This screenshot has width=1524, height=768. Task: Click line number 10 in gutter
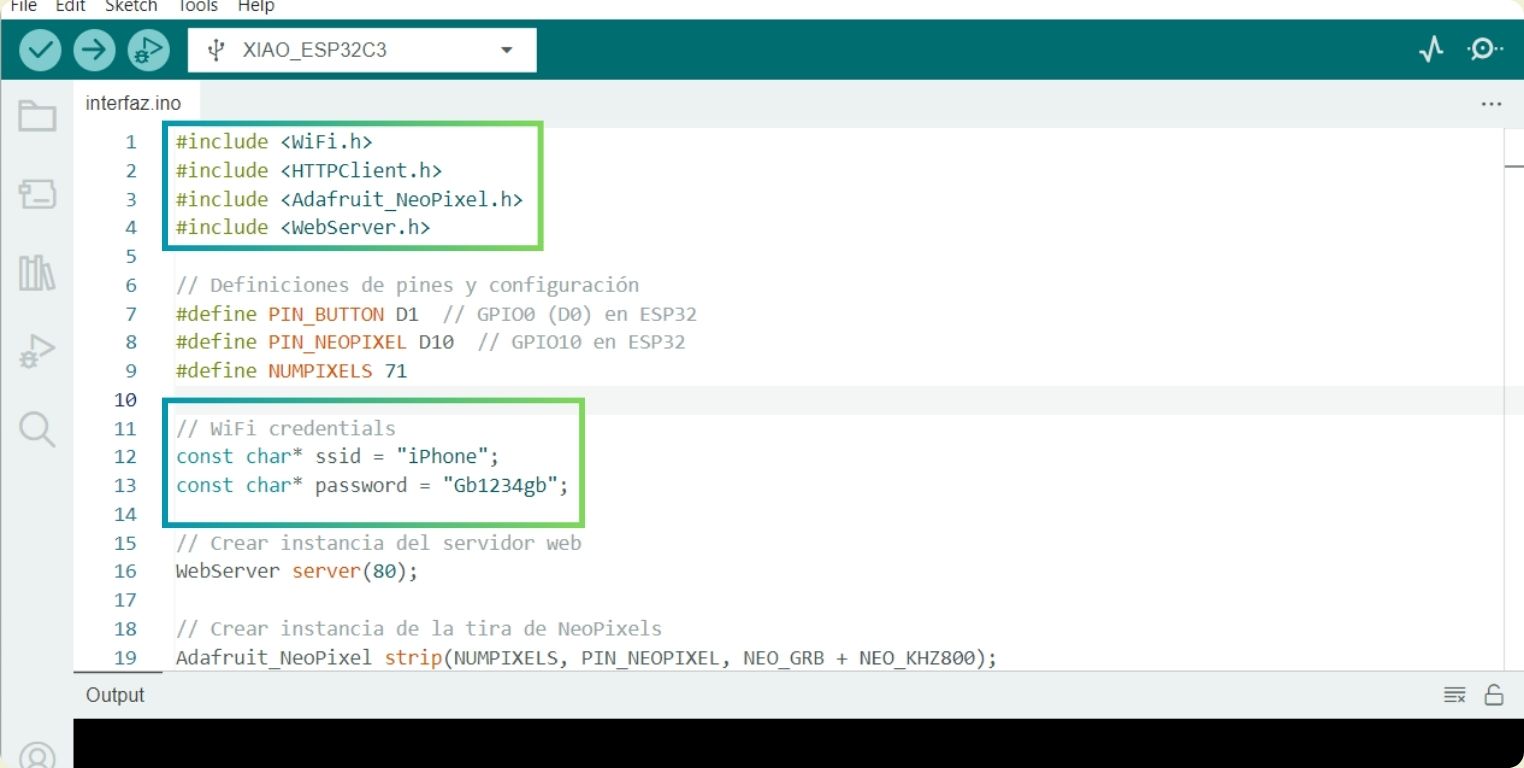pos(125,400)
